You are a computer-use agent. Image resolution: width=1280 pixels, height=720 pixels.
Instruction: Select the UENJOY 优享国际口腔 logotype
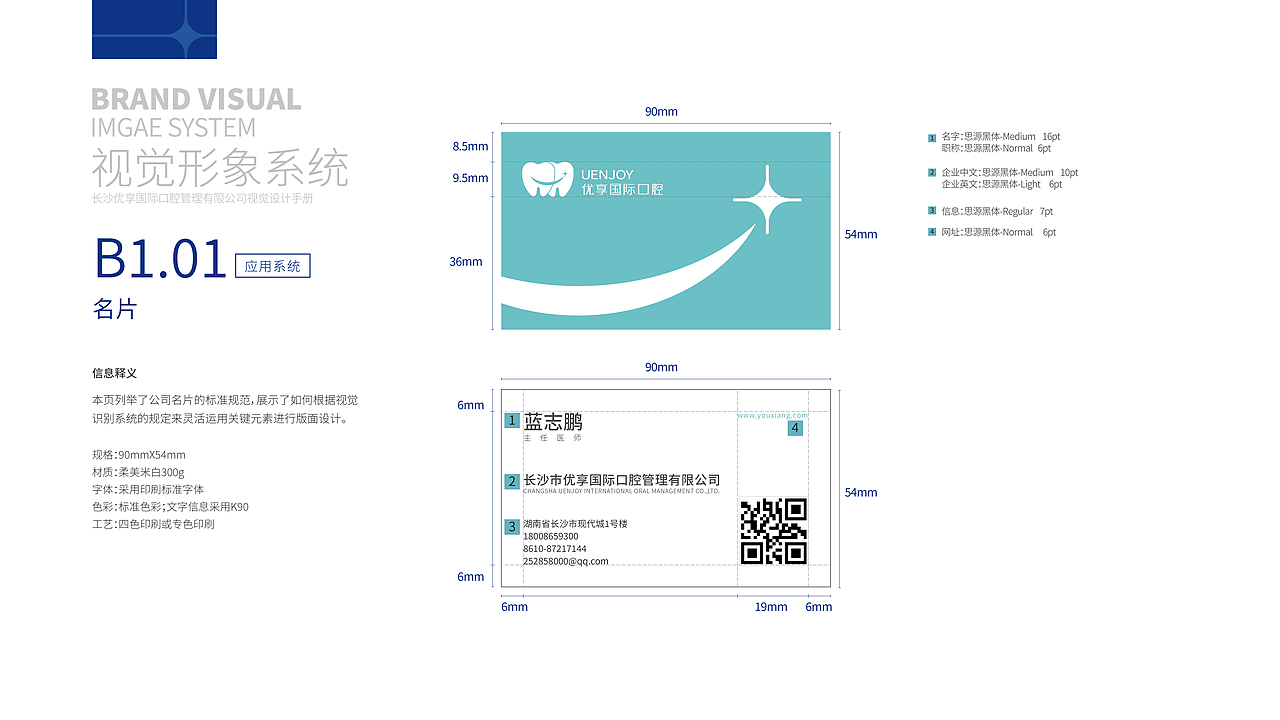click(x=625, y=181)
